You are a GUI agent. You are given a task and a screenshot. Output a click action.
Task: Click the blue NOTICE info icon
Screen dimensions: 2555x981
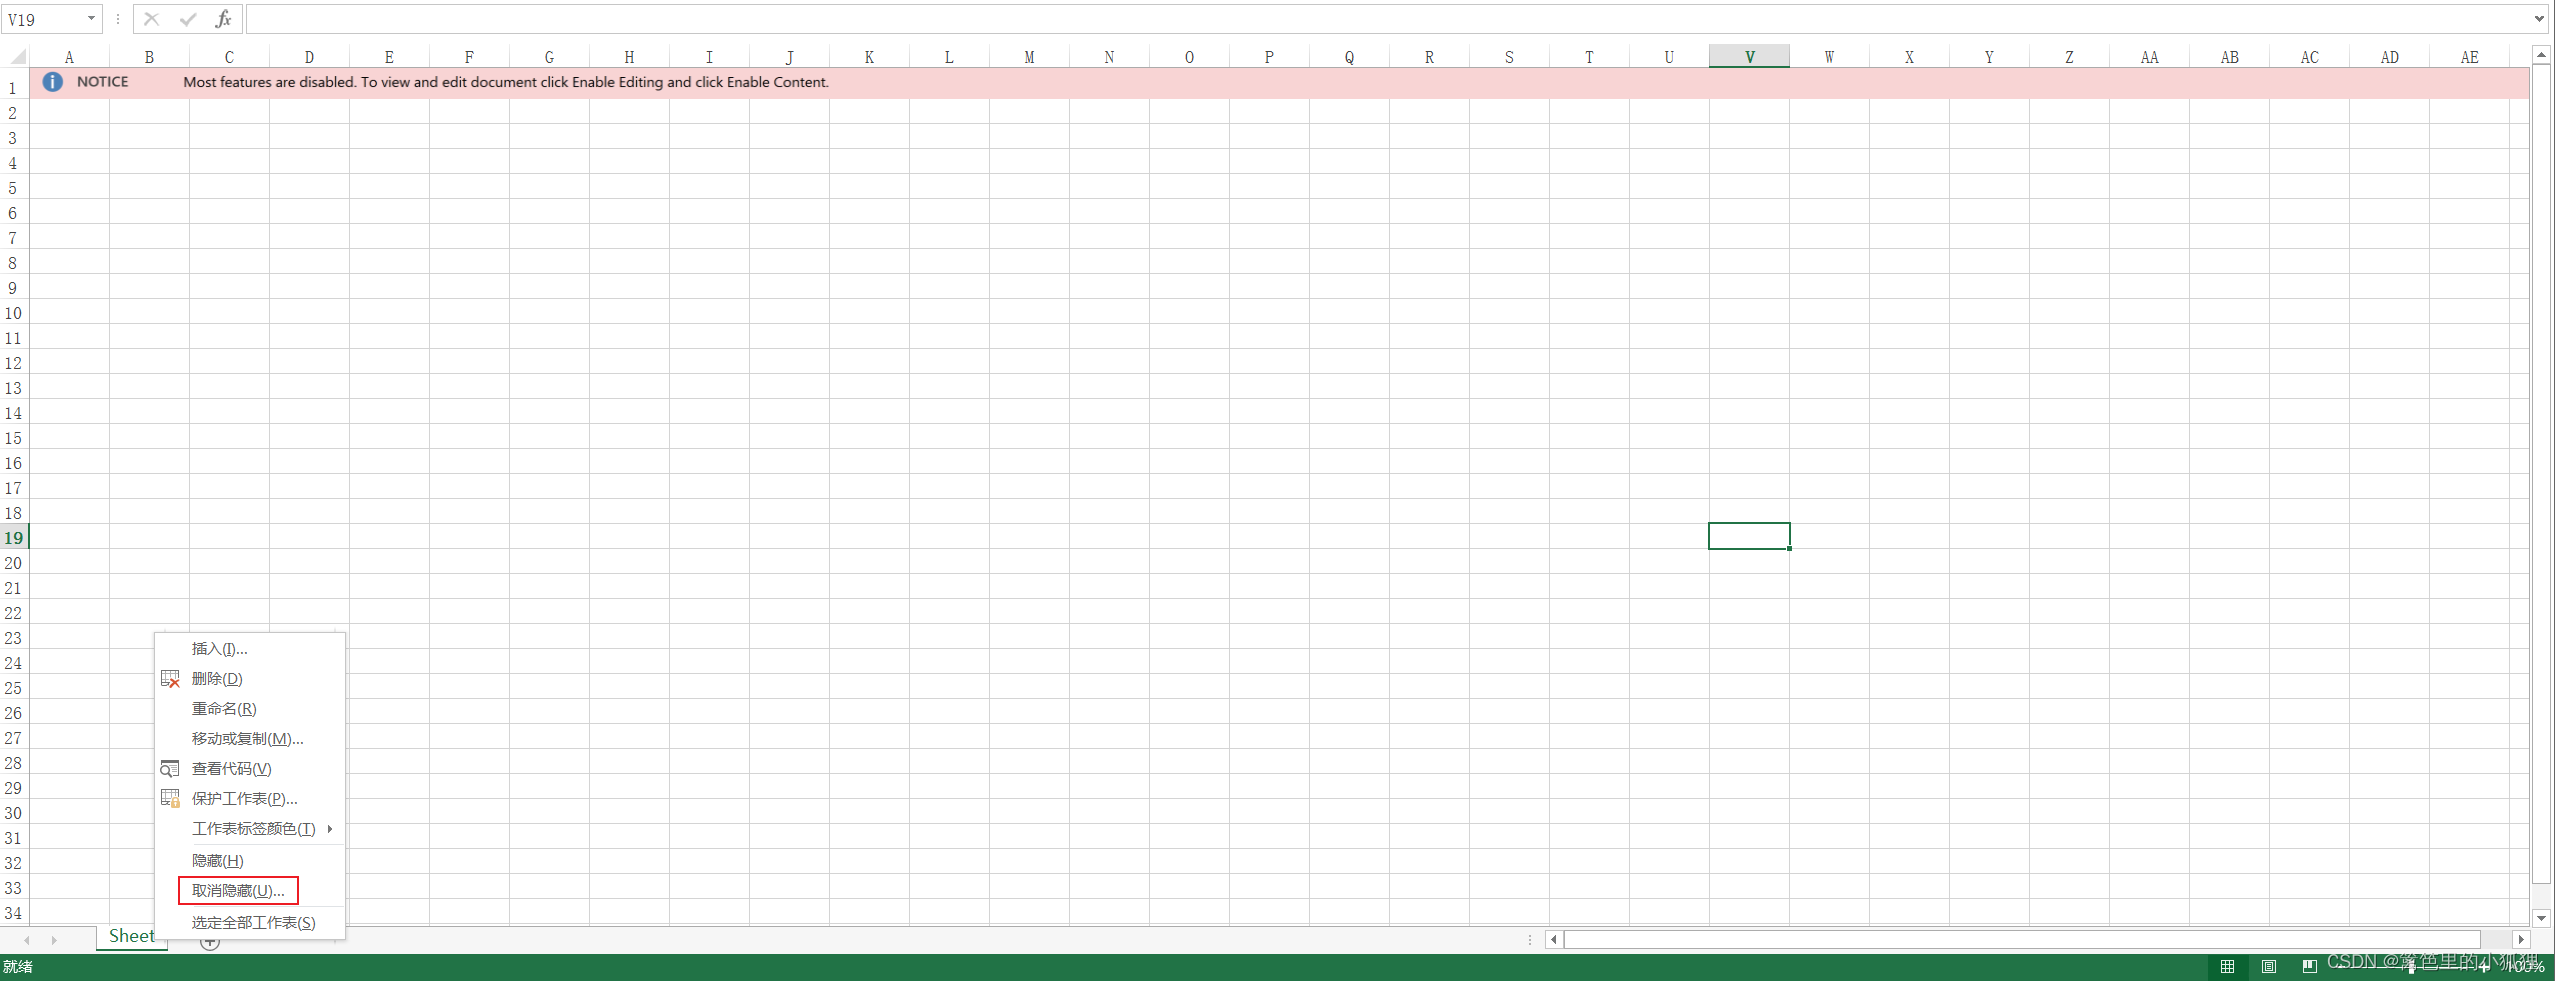53,82
